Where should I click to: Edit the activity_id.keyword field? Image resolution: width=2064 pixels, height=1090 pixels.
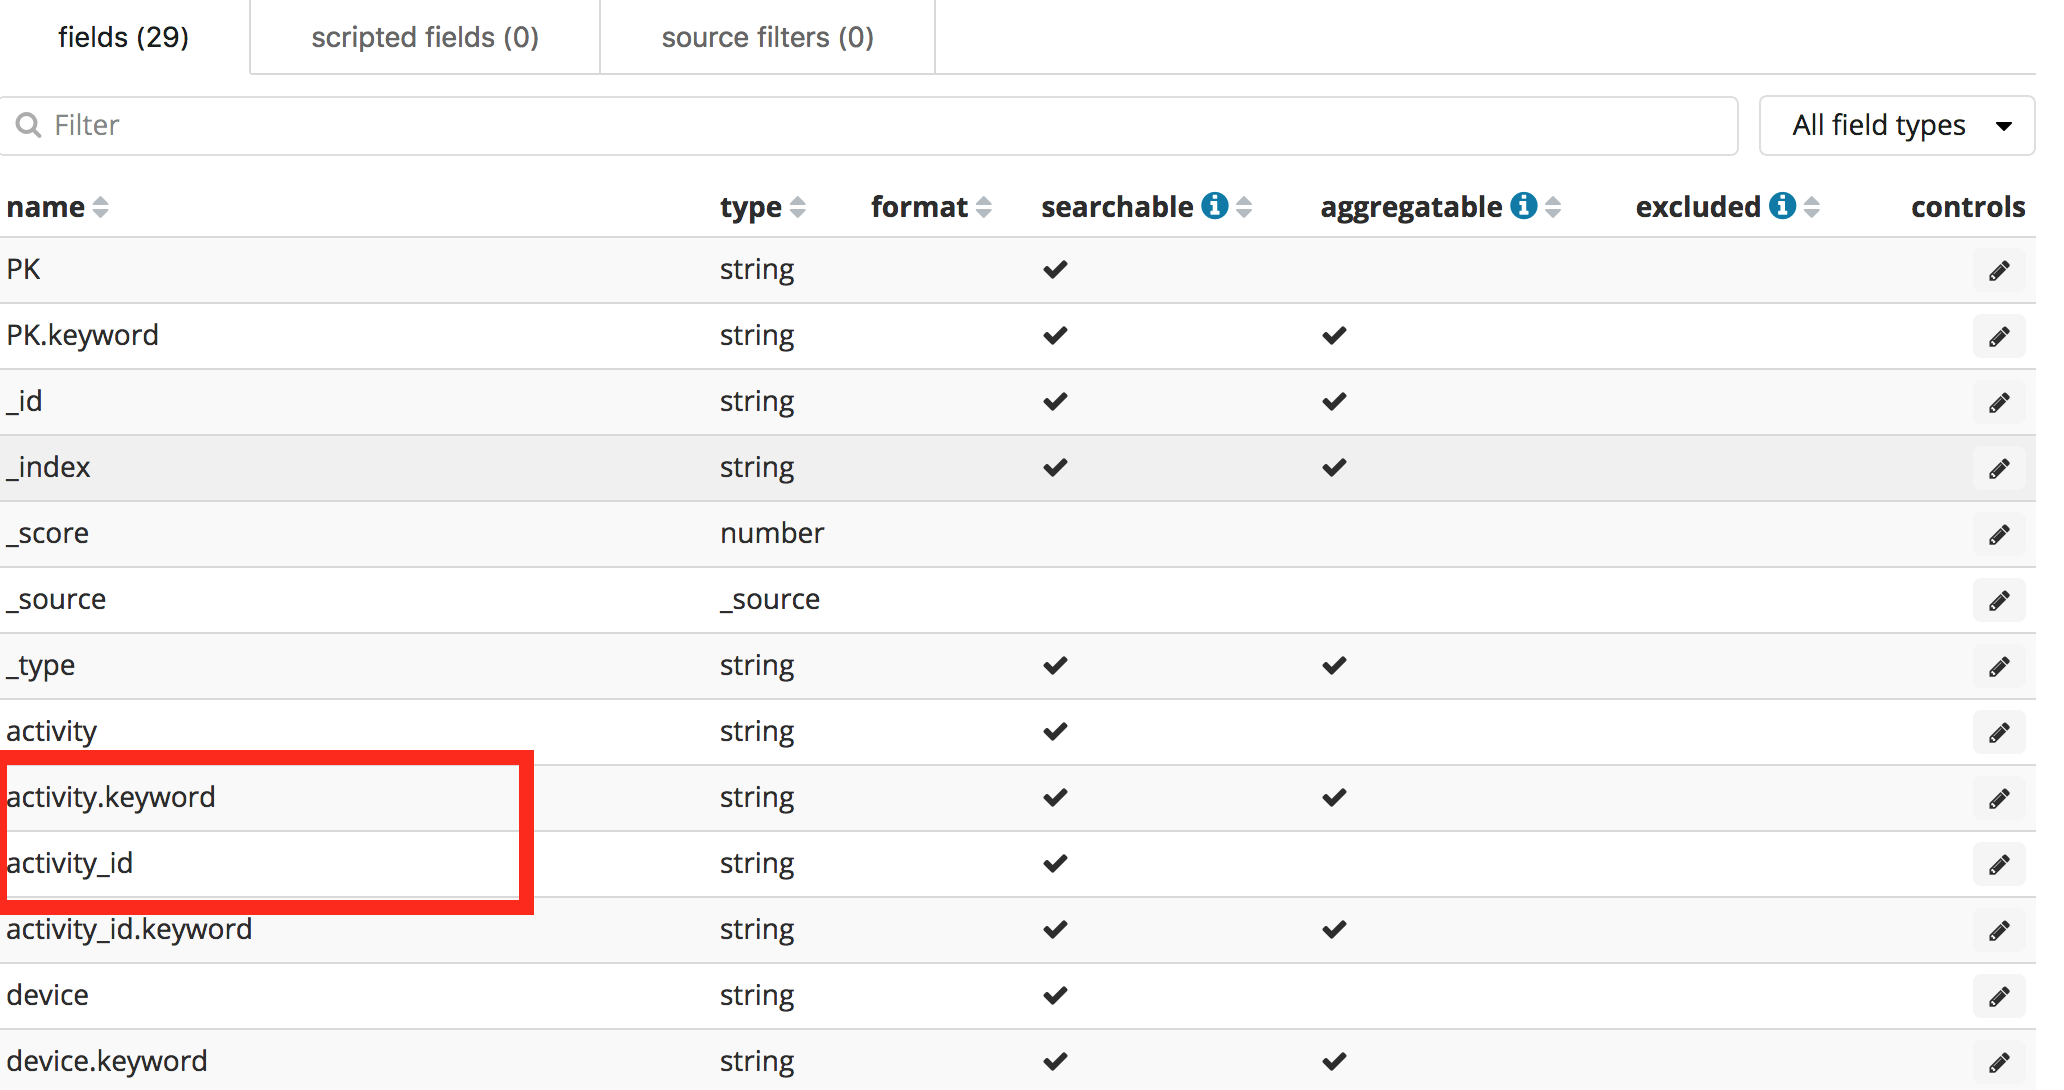point(1998,931)
